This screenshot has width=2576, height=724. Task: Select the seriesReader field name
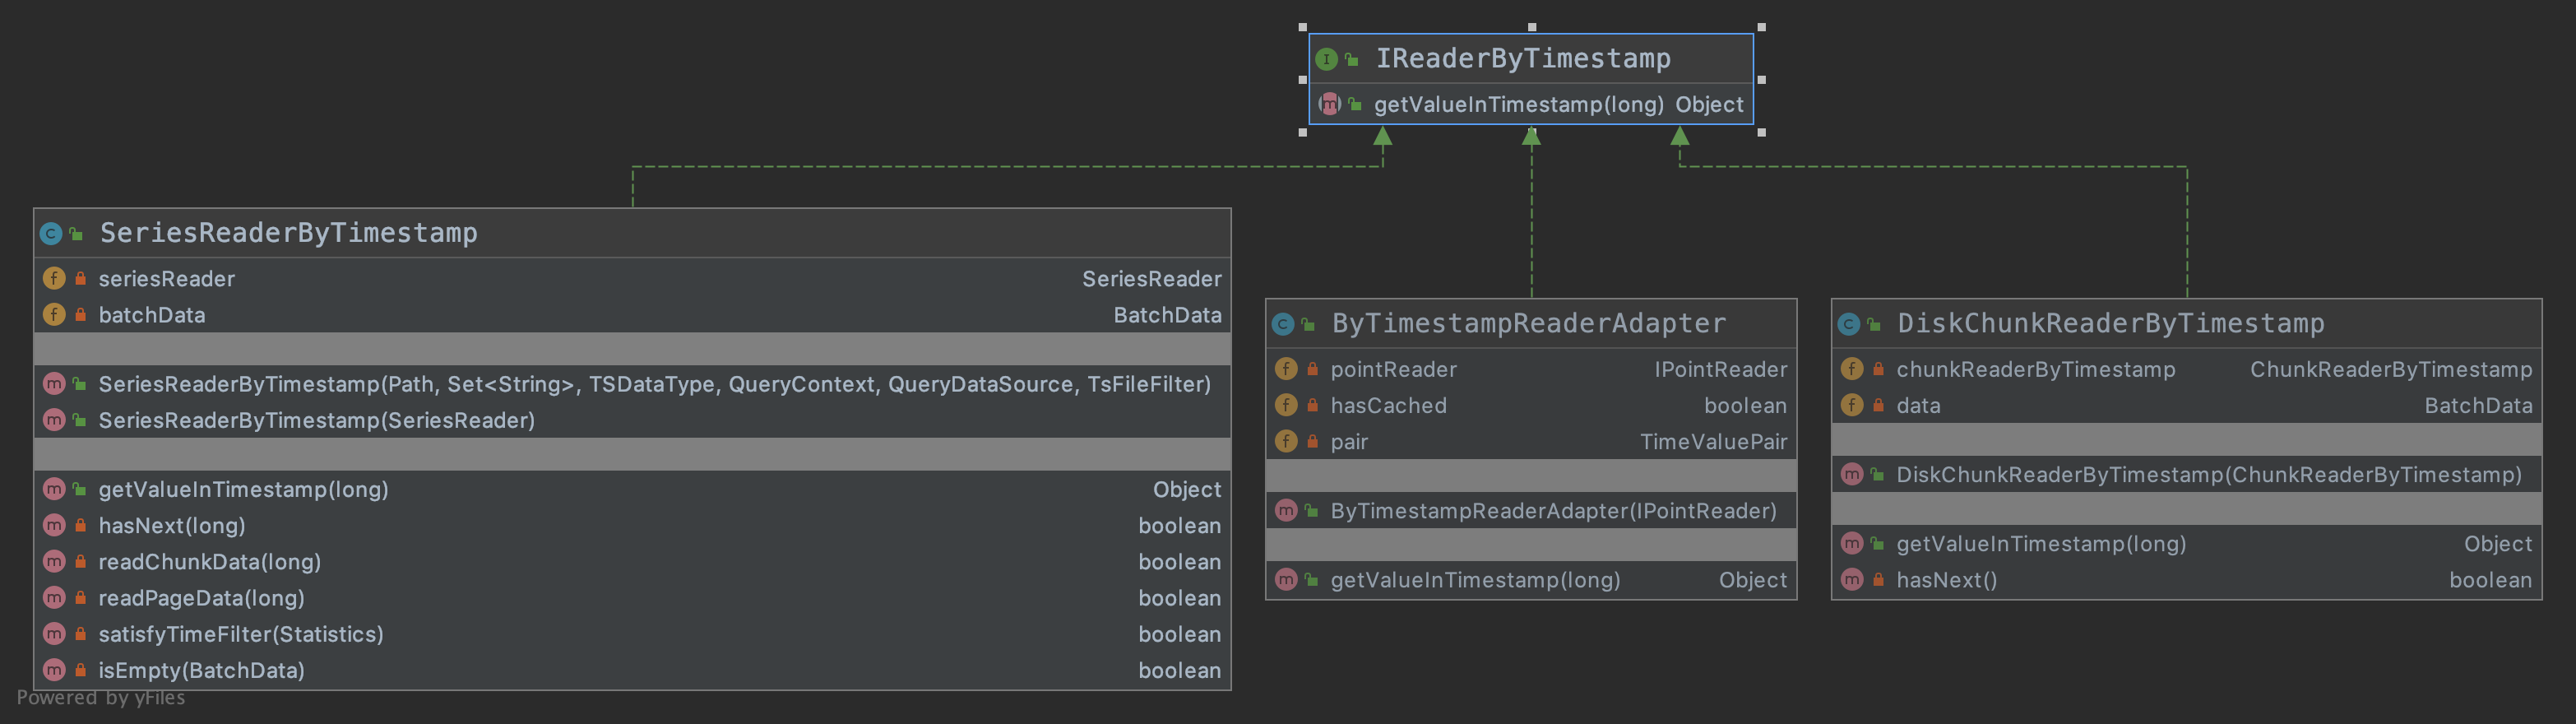coord(167,279)
